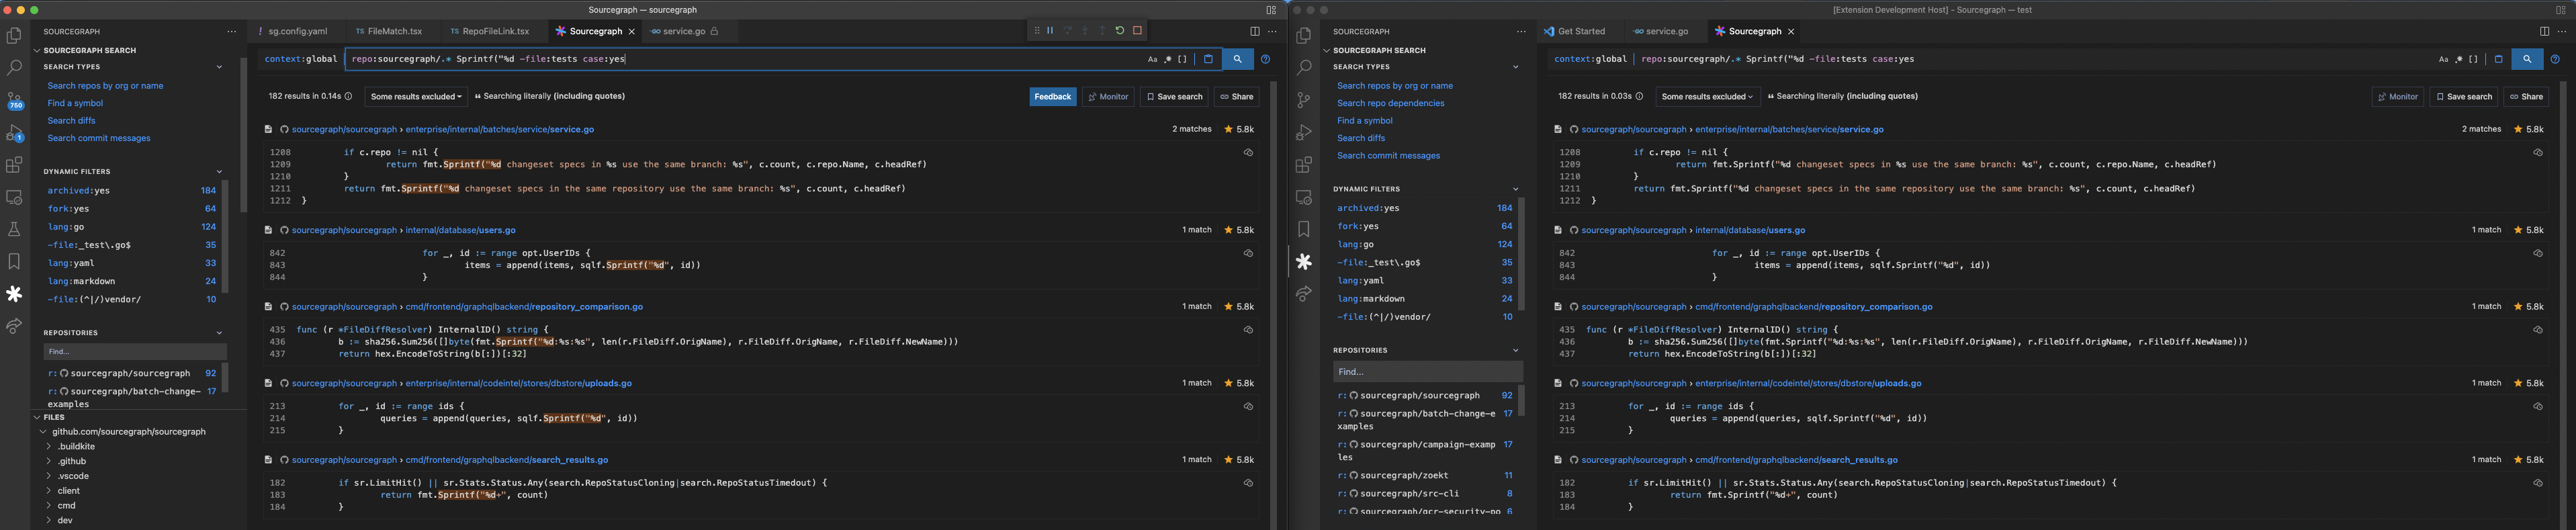
Task: Click Save search in right window
Action: coord(2464,97)
